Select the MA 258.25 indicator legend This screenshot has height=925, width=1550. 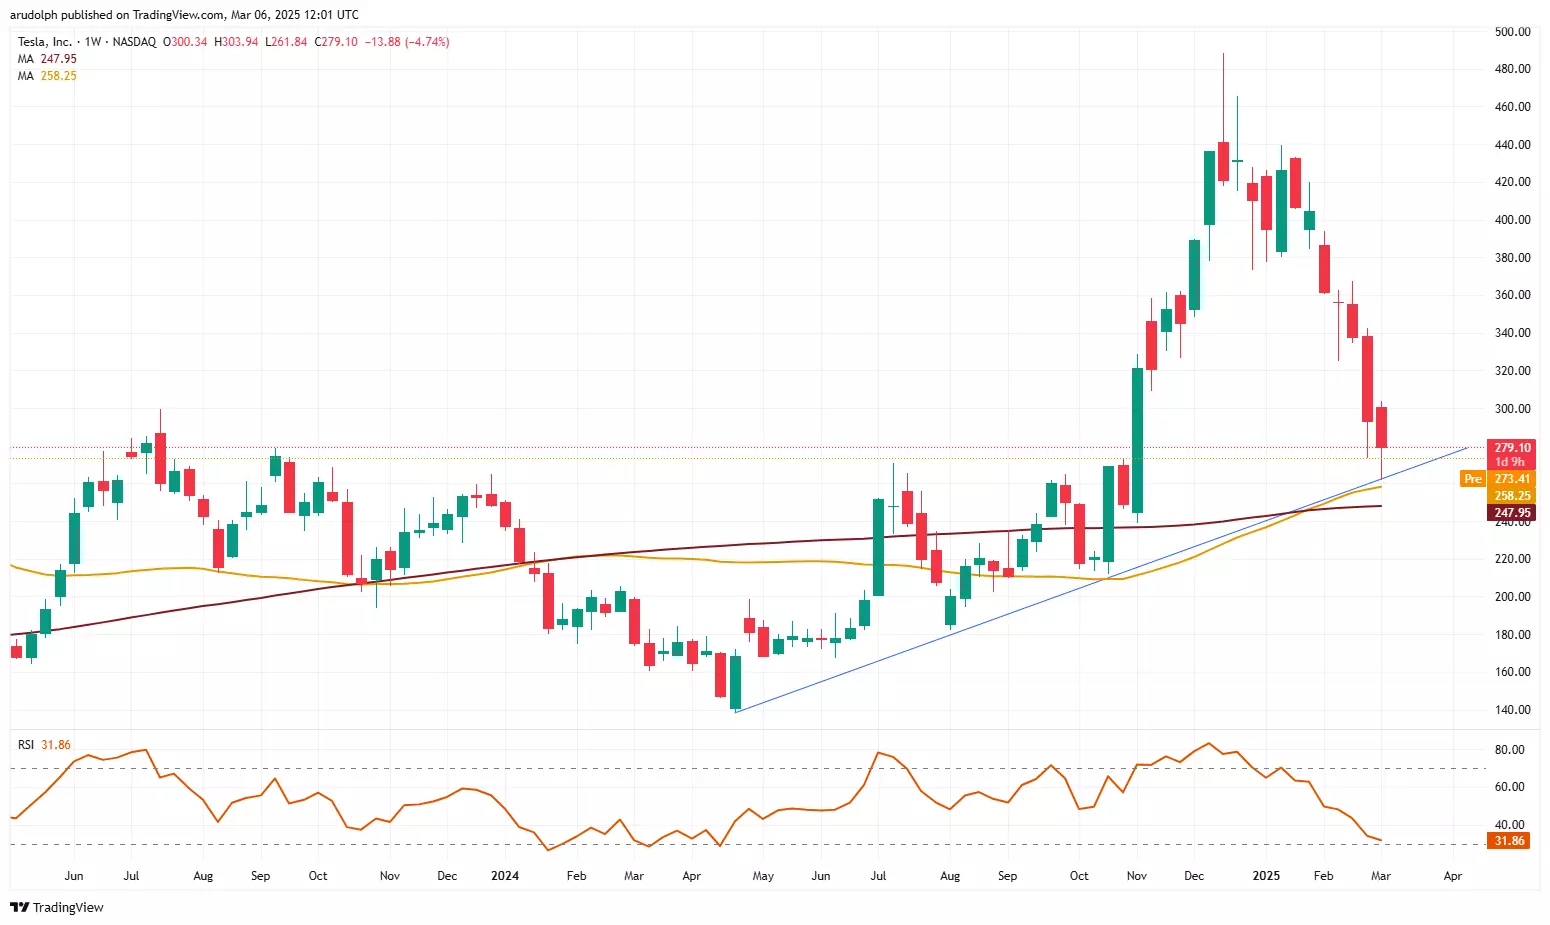47,76
